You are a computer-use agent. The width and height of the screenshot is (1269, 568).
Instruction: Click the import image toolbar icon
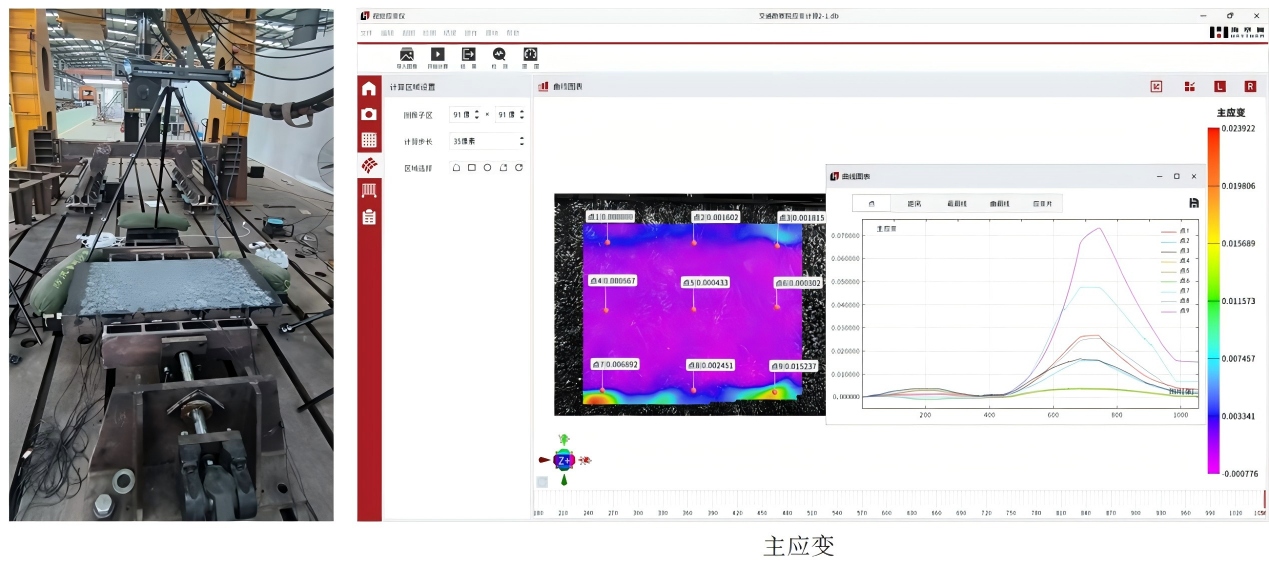click(x=406, y=55)
